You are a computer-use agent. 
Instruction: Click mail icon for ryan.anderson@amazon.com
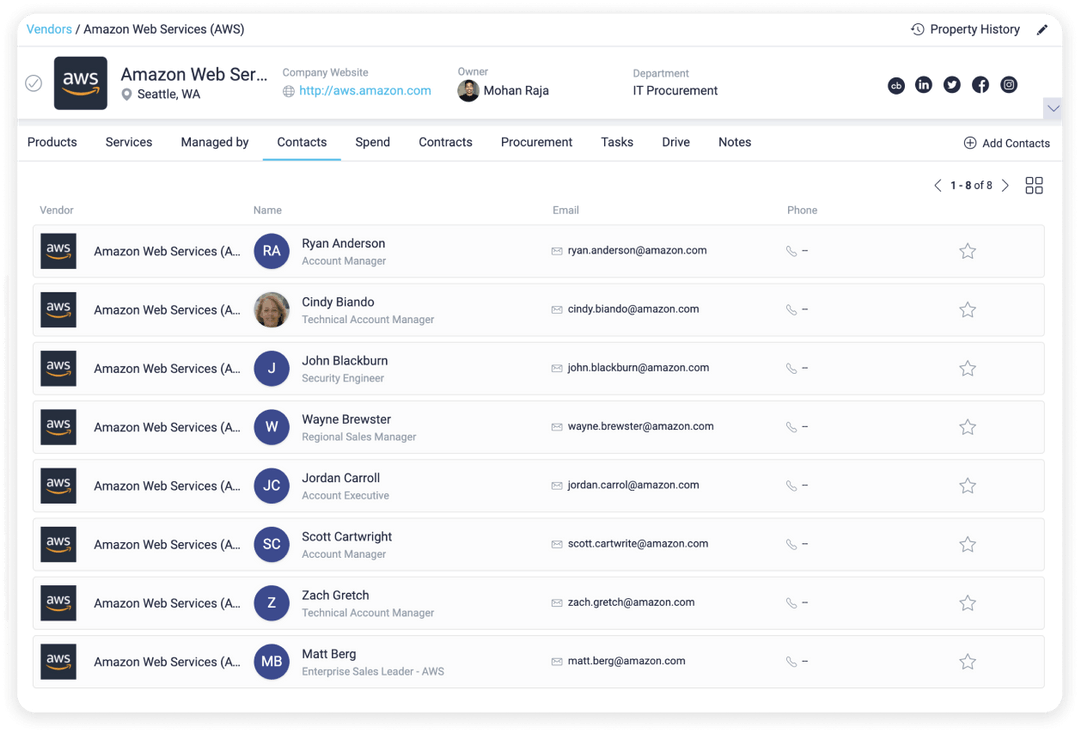point(557,251)
